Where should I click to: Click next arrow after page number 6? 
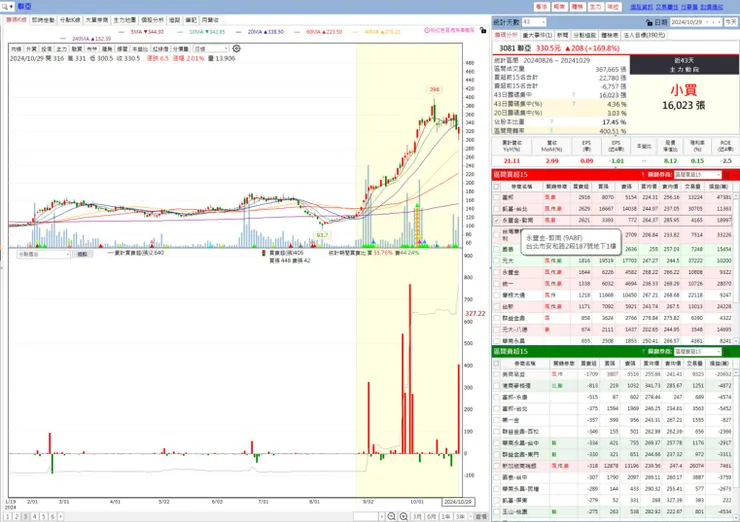60,516
